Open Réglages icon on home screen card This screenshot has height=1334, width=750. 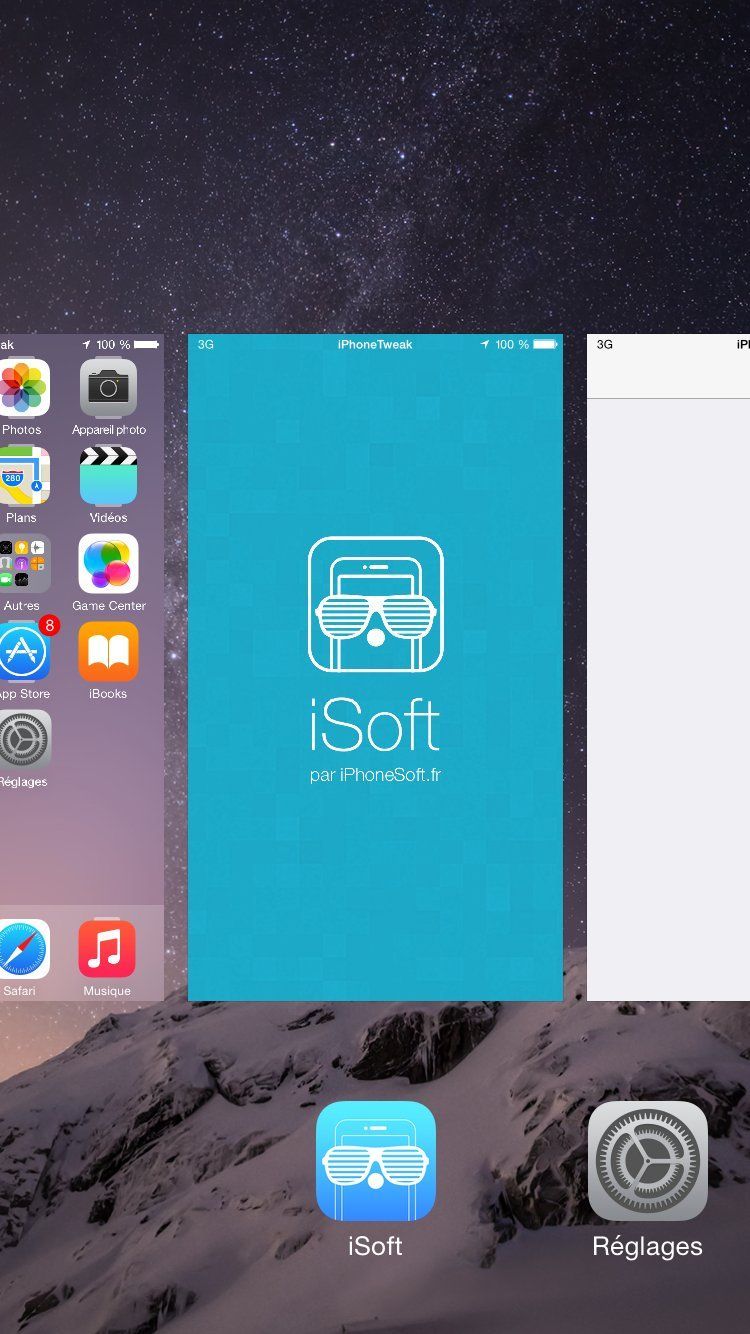23,740
